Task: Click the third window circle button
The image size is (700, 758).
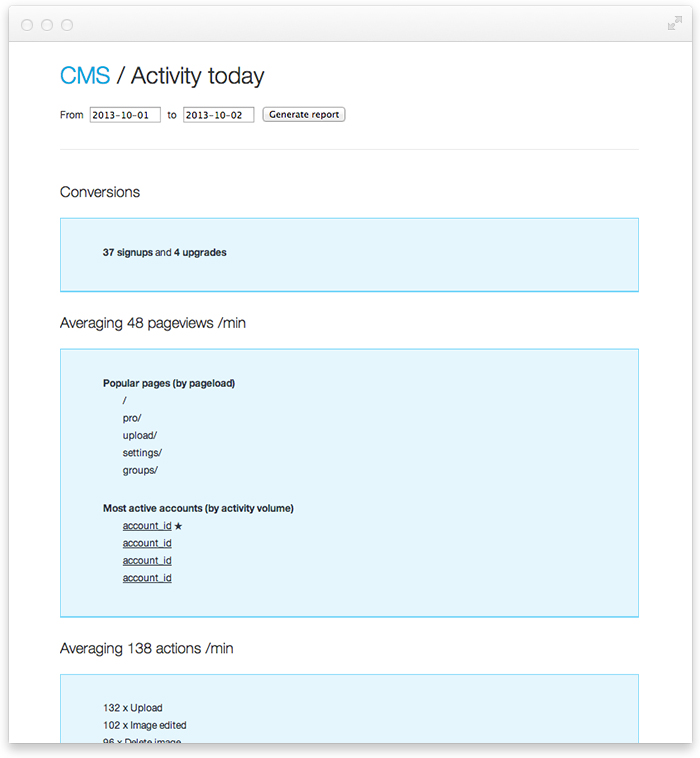Action: (67, 24)
